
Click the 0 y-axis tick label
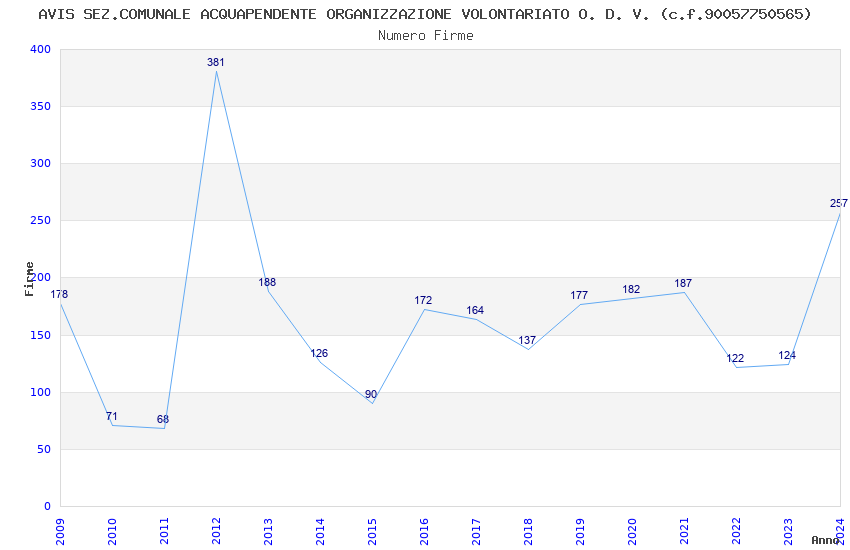(x=48, y=506)
